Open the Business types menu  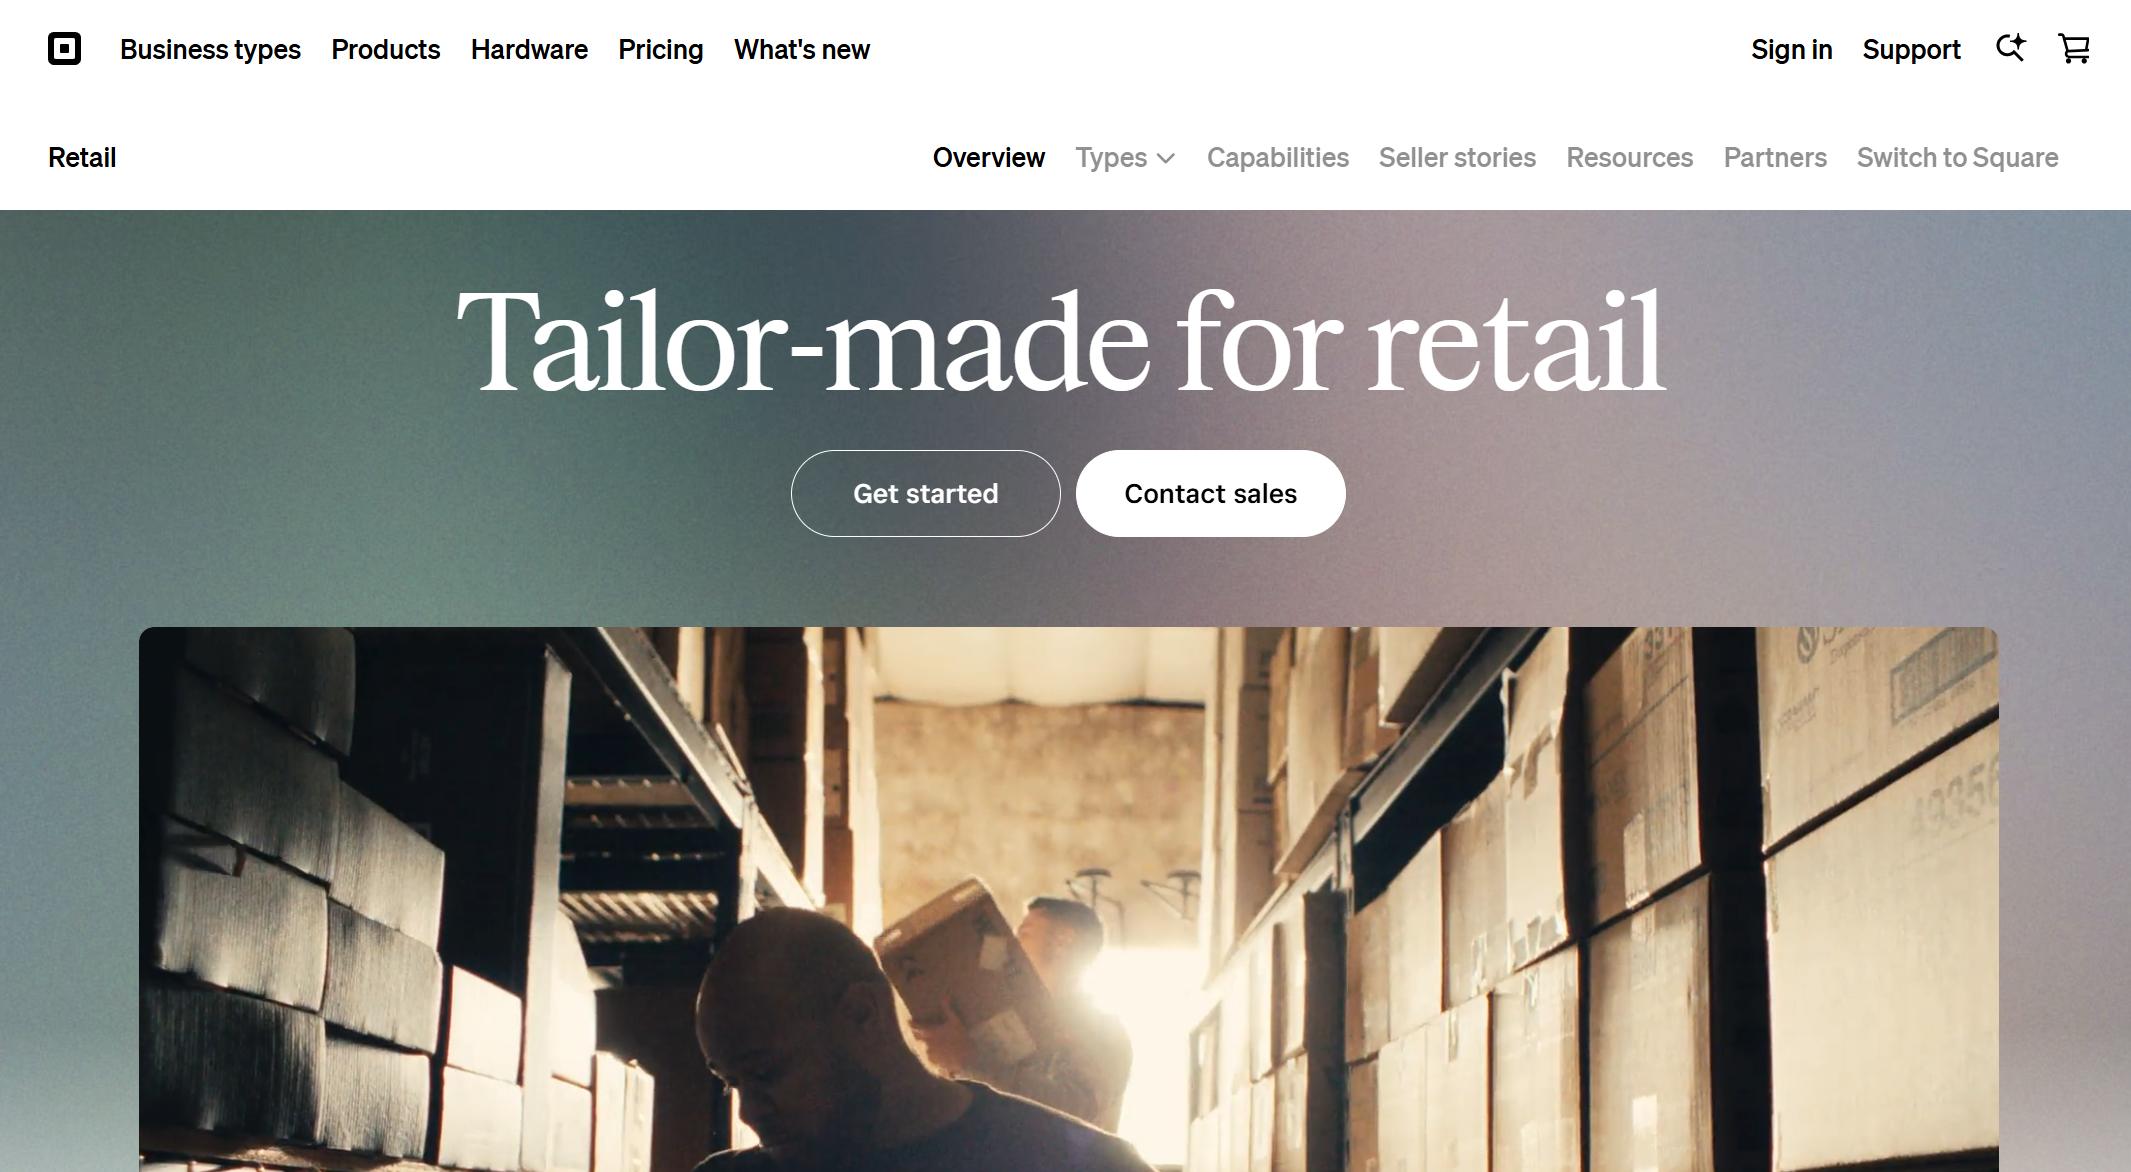click(x=210, y=49)
